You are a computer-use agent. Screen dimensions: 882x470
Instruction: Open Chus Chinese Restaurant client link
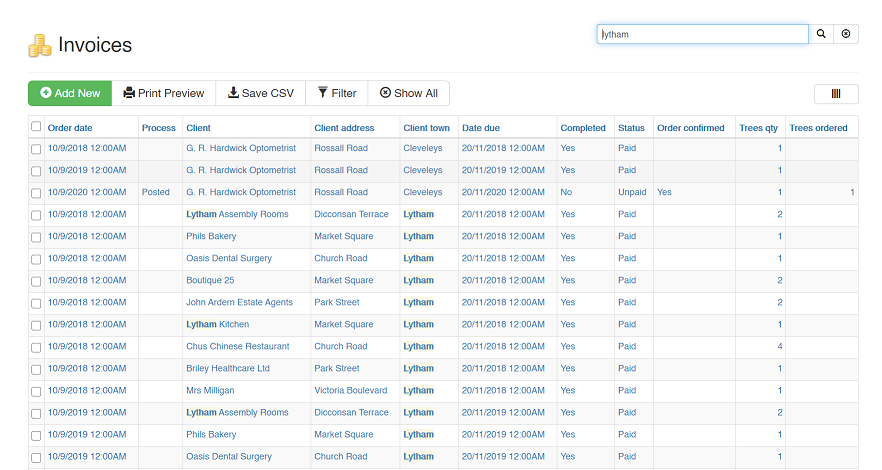point(238,346)
